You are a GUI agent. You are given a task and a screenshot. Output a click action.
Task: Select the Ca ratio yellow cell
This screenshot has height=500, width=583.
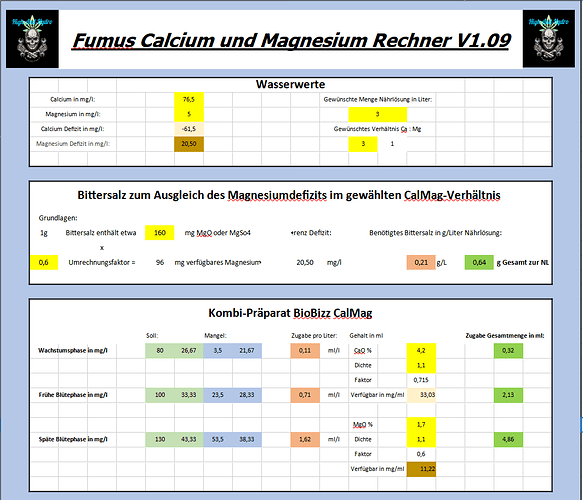point(363,144)
